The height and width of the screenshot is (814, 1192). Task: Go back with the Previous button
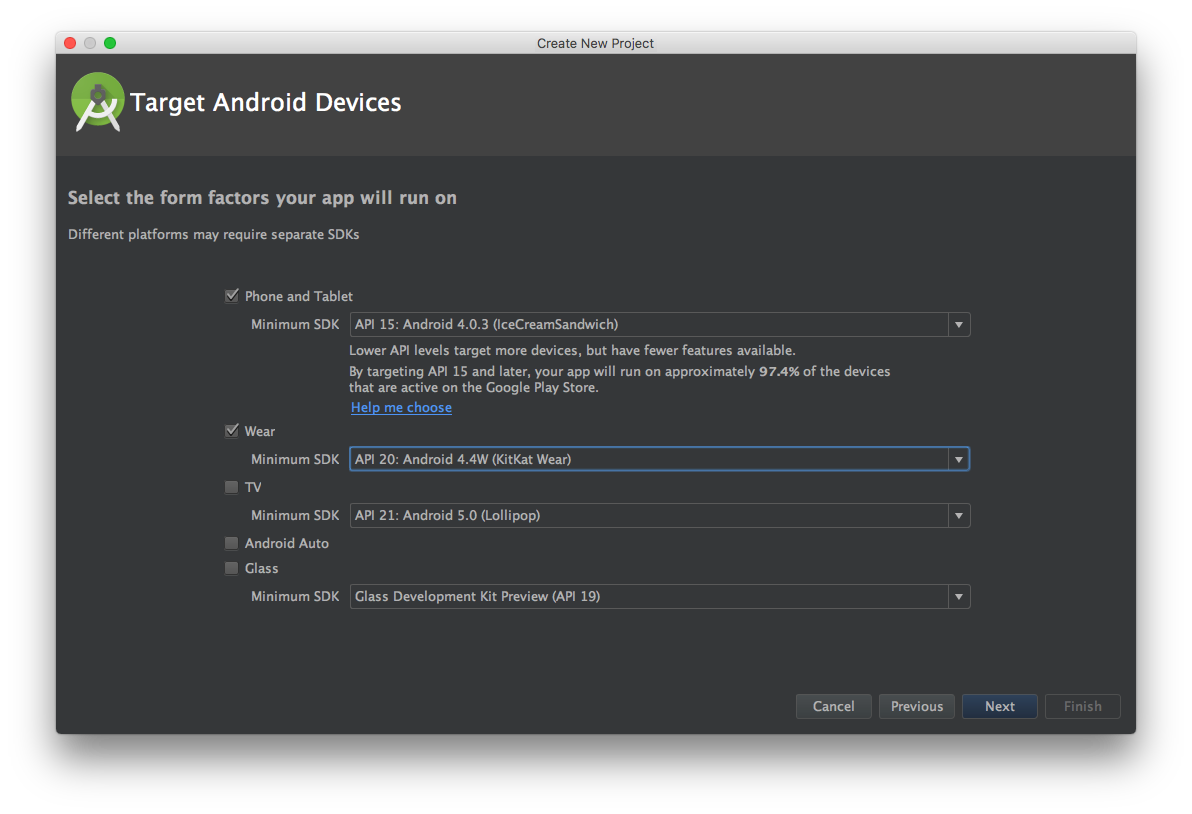tap(917, 706)
